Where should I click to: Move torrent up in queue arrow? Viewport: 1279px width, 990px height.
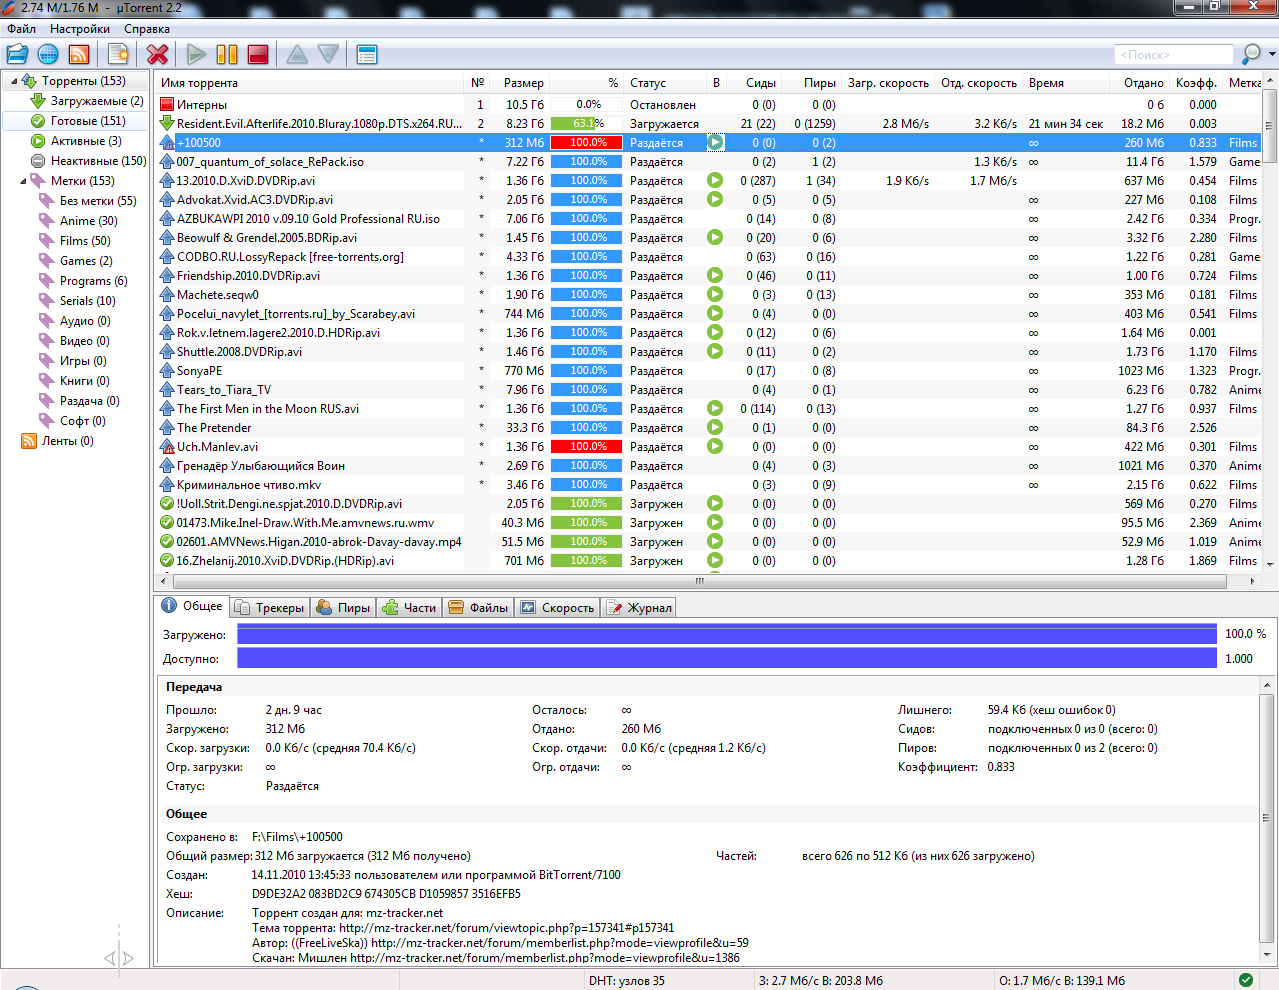[x=297, y=54]
